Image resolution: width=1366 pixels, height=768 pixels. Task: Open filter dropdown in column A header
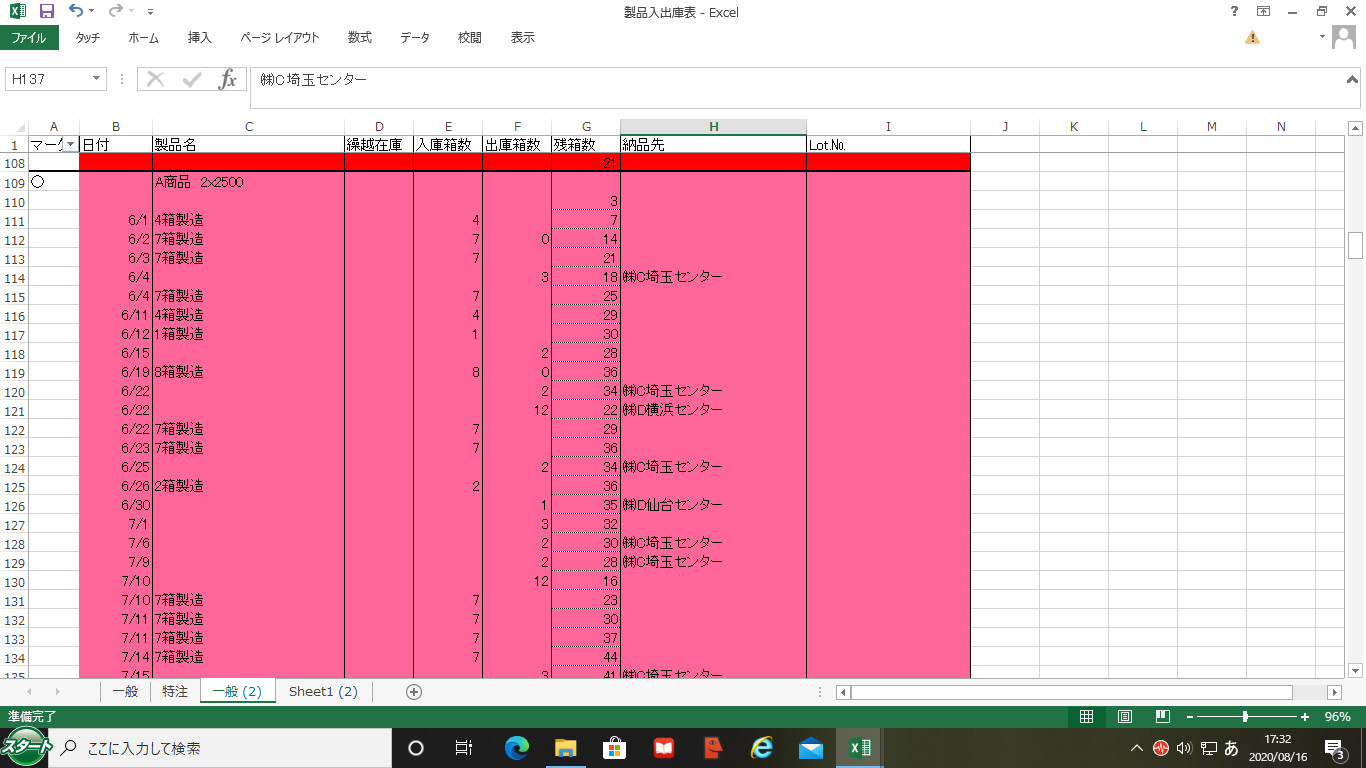70,145
